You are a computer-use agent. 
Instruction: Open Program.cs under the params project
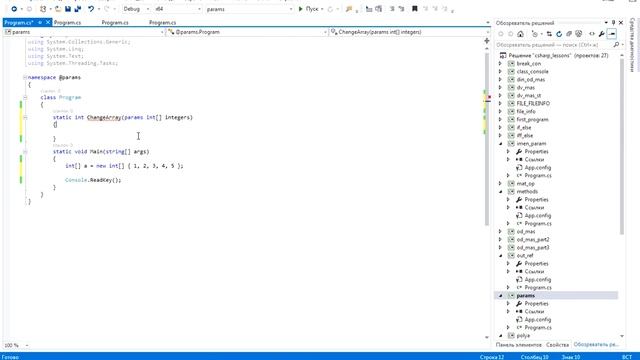pos(538,327)
